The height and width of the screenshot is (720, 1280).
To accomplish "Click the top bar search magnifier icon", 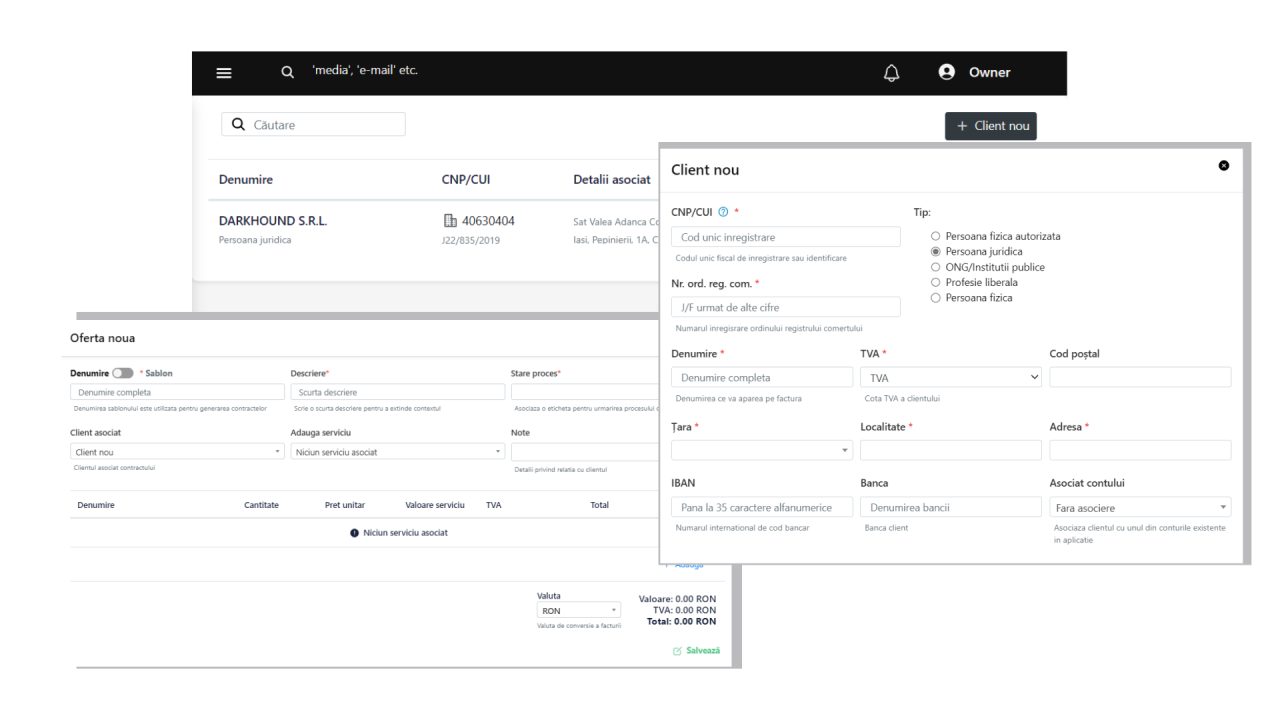I will (x=287, y=72).
